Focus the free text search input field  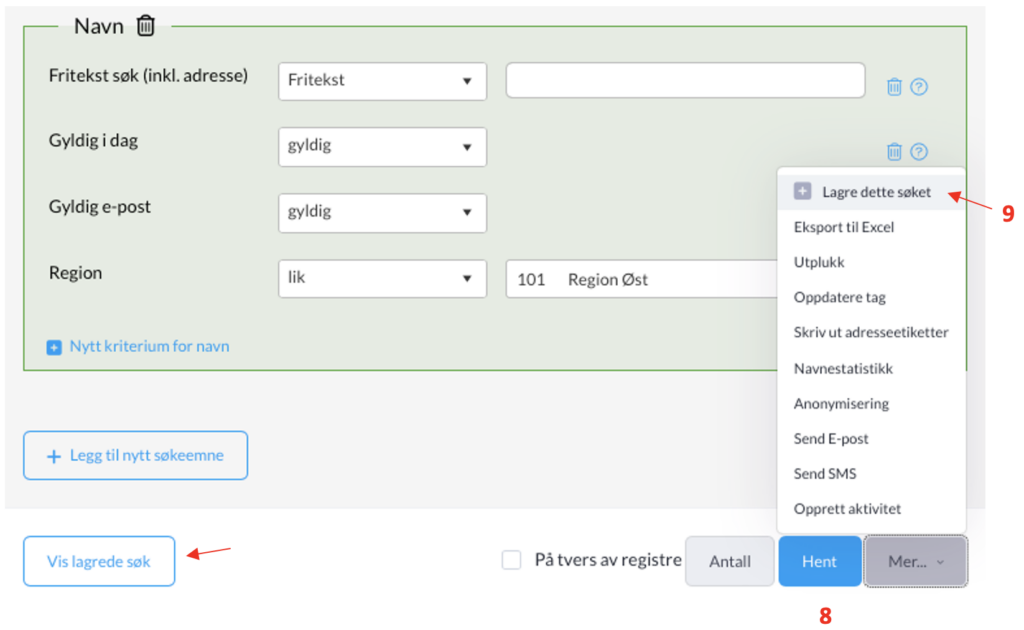click(685, 80)
